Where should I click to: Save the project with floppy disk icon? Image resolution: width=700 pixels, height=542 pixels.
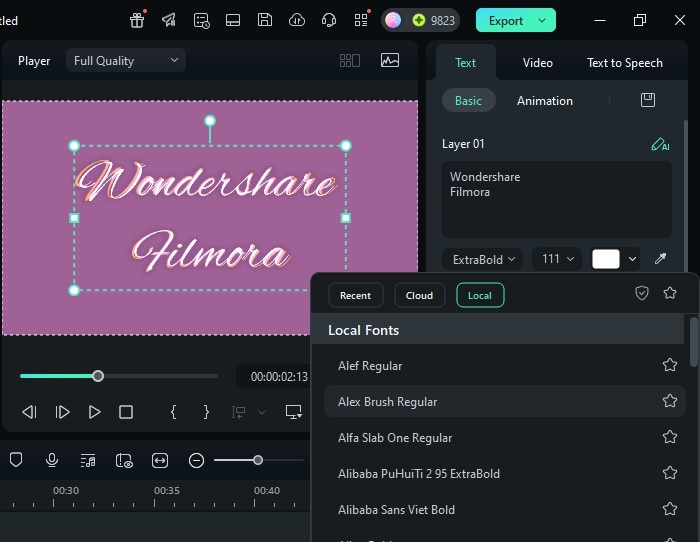click(265, 20)
